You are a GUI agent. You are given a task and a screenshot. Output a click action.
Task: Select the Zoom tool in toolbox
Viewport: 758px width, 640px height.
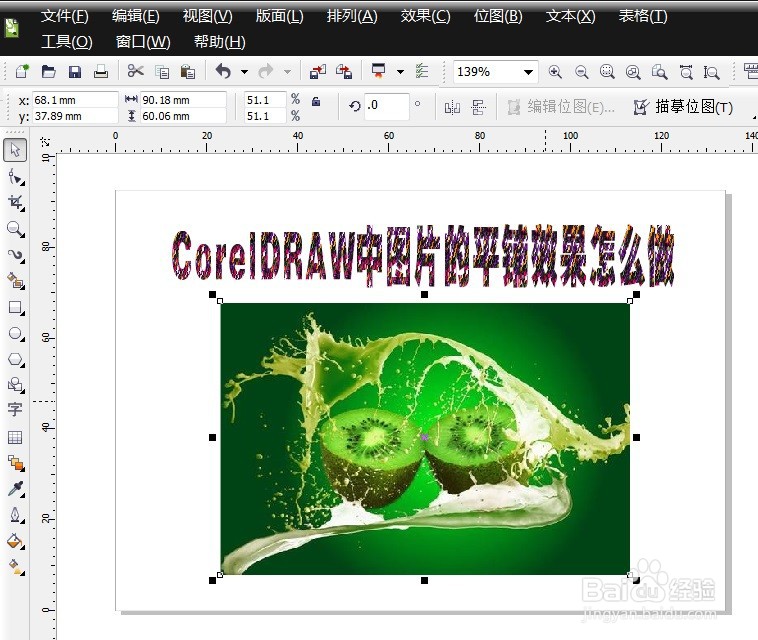tap(16, 229)
